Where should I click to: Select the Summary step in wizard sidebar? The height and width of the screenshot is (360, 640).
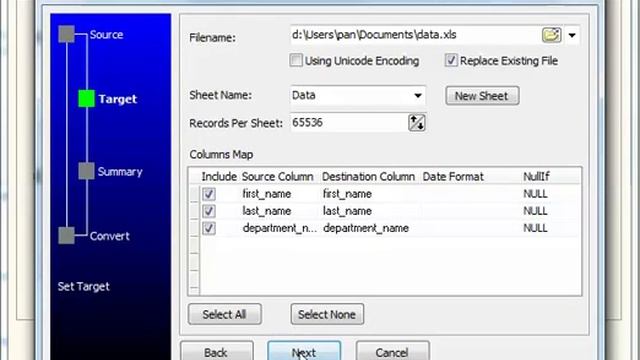pyautogui.click(x=120, y=172)
